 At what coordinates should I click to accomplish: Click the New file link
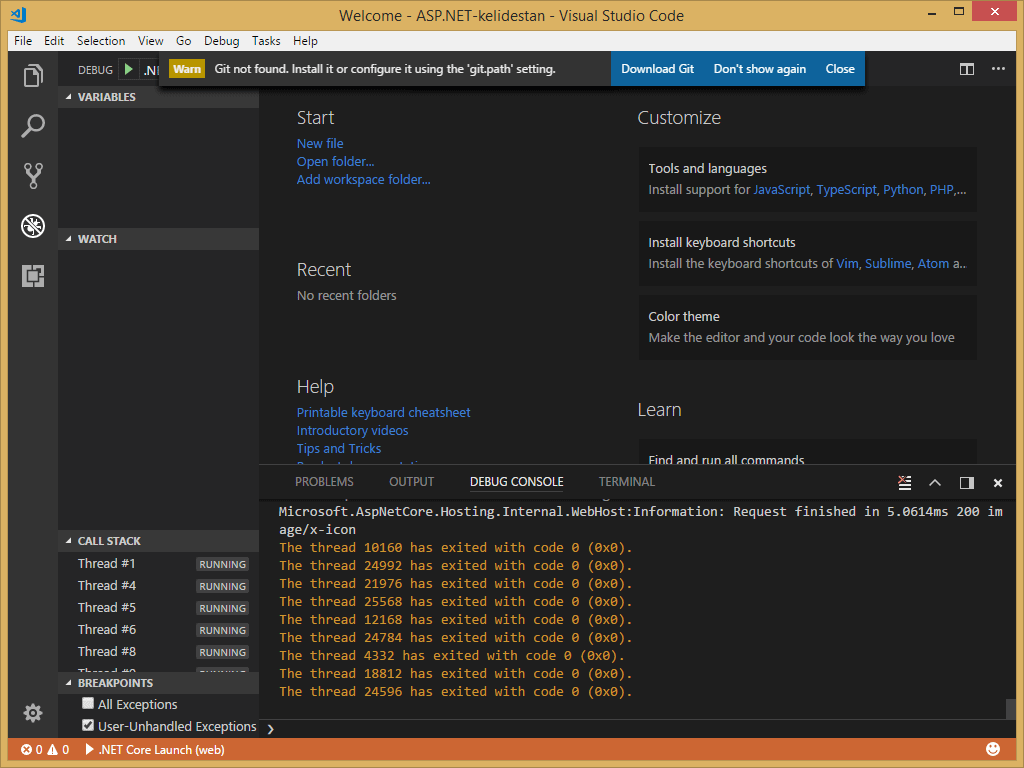[x=320, y=143]
